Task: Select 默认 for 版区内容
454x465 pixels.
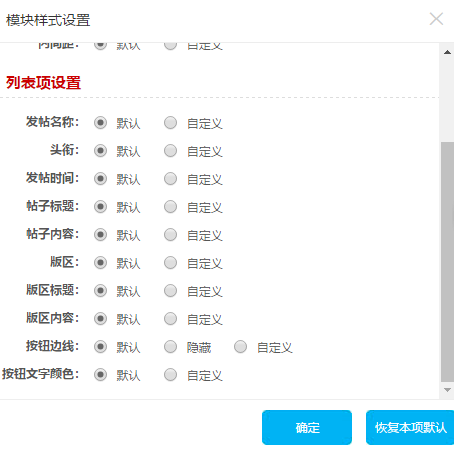Action: click(x=100, y=319)
